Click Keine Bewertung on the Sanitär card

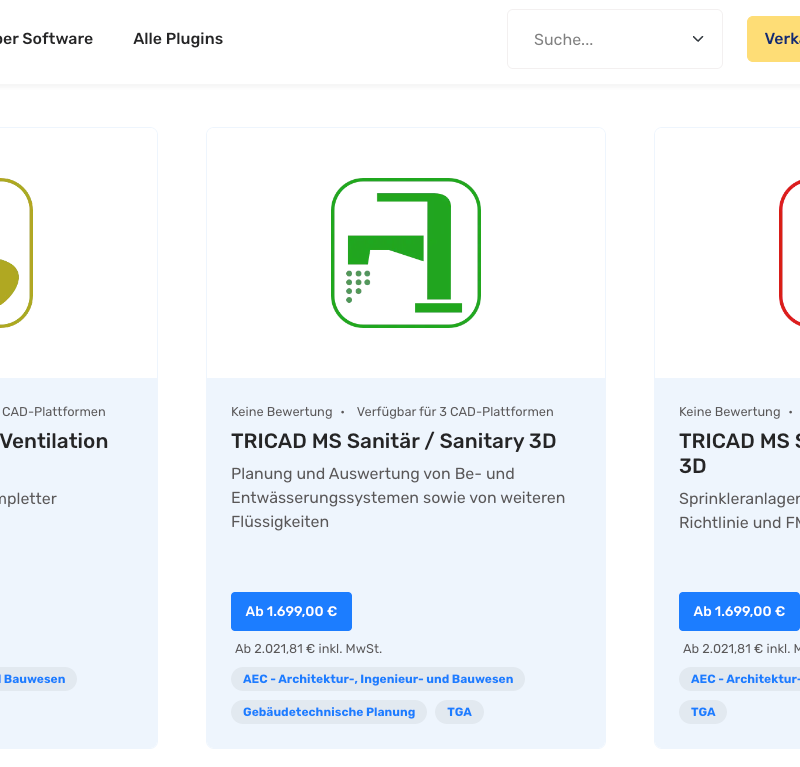281,412
